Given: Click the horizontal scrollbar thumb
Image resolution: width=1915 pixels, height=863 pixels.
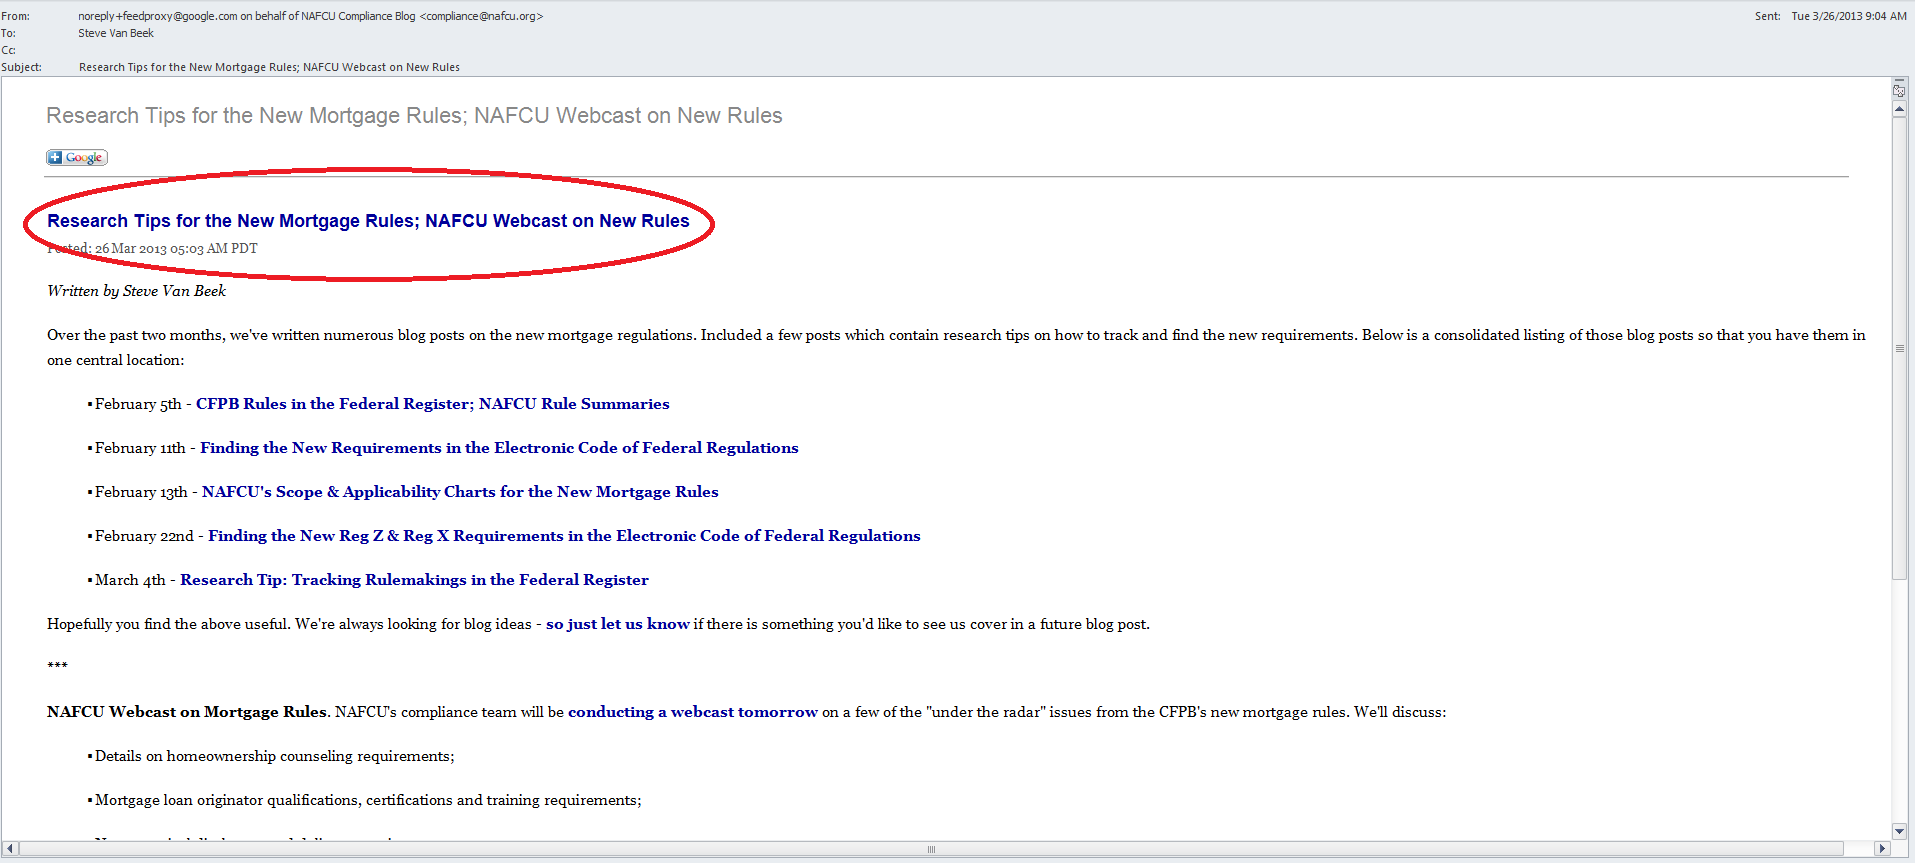Looking at the screenshot, I should (x=931, y=849).
